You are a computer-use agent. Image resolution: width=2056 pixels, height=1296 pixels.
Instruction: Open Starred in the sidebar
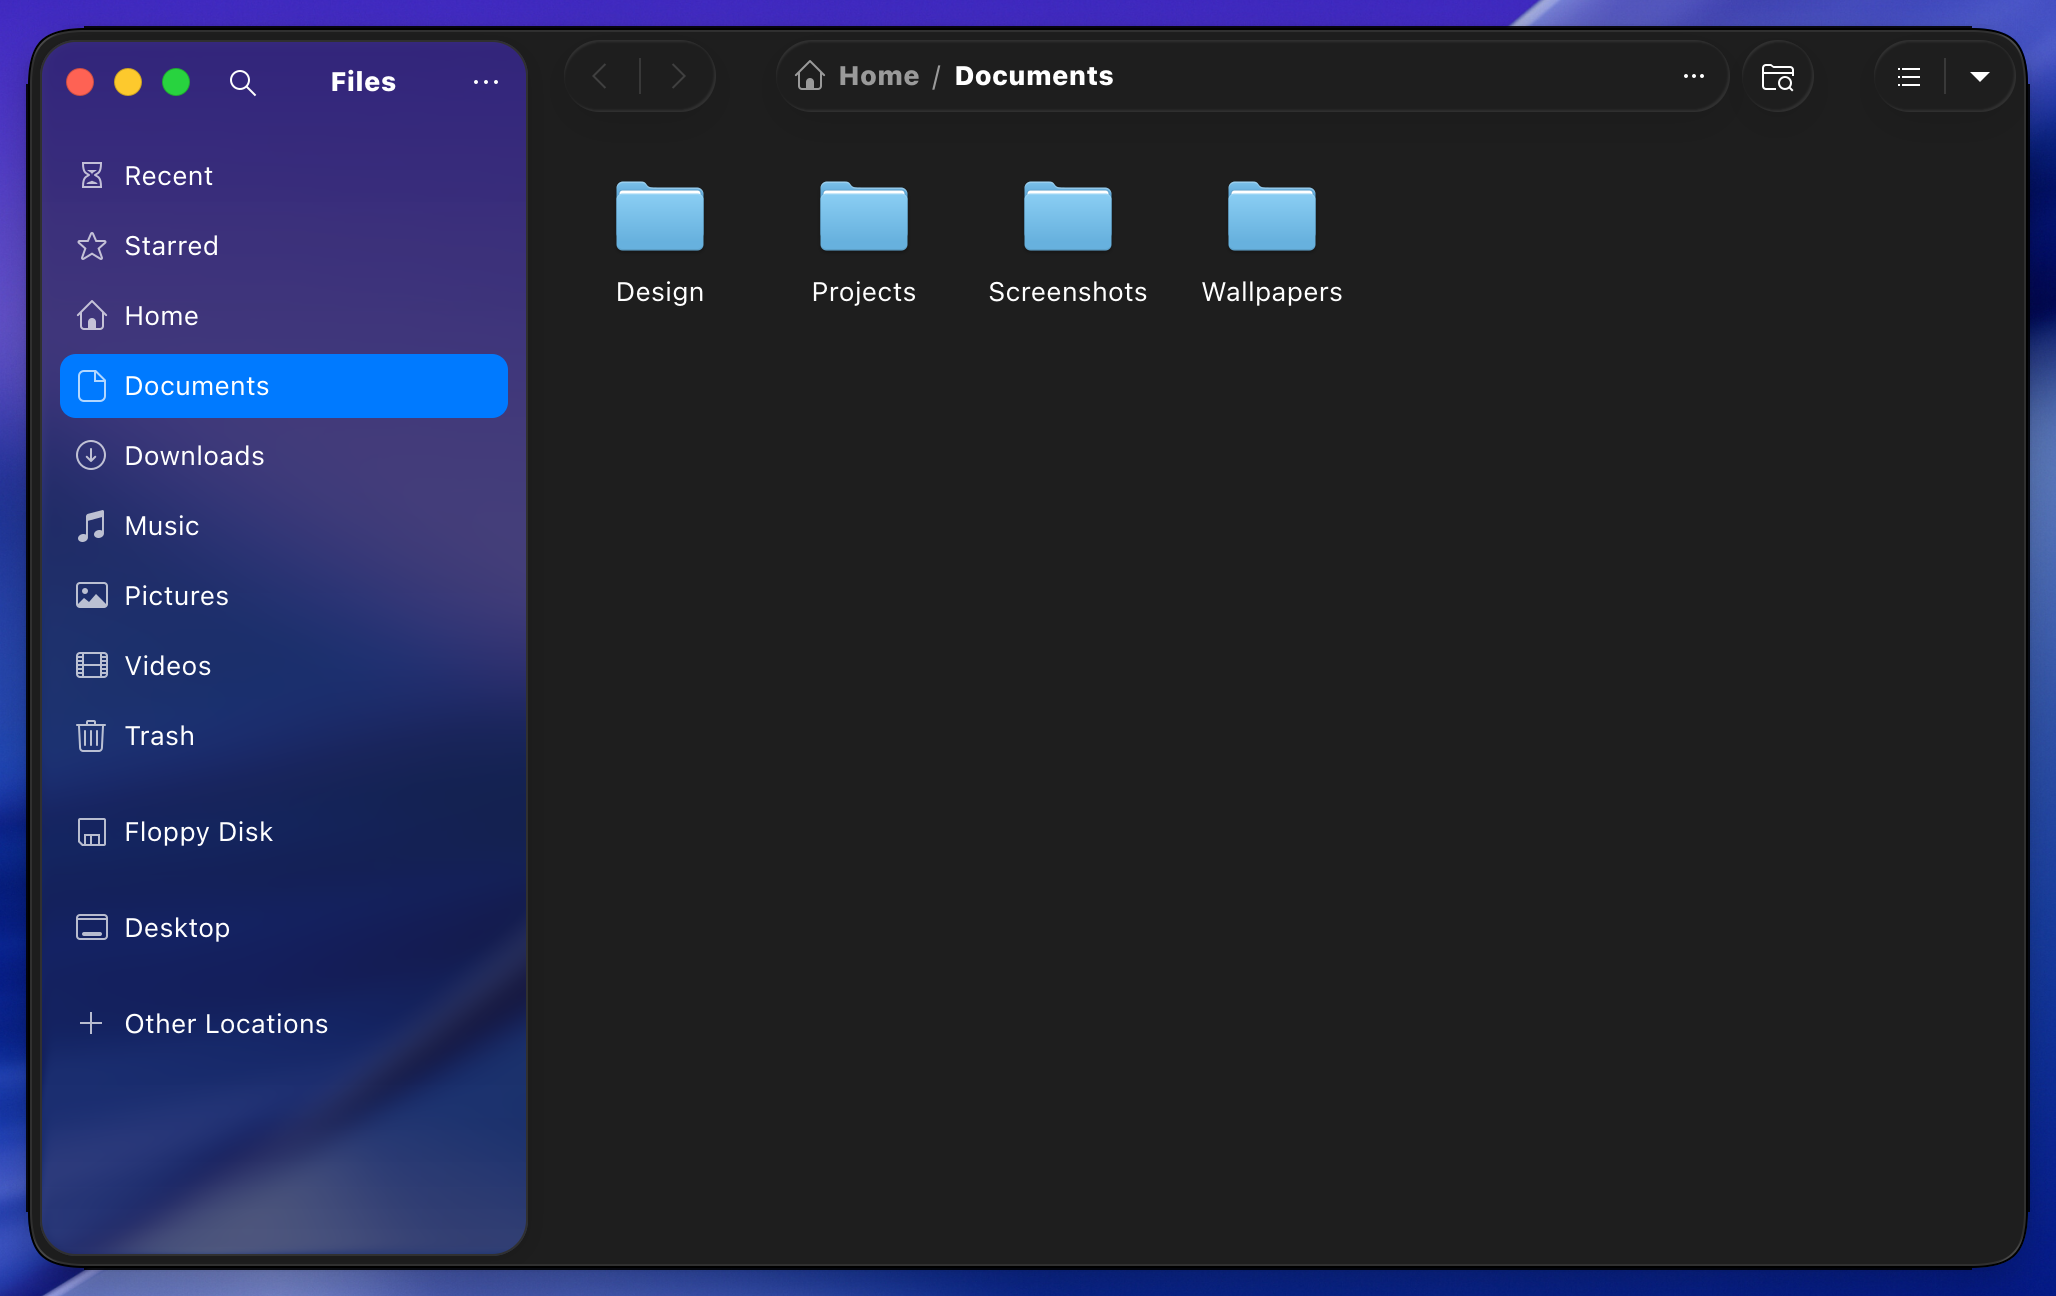tap(284, 246)
